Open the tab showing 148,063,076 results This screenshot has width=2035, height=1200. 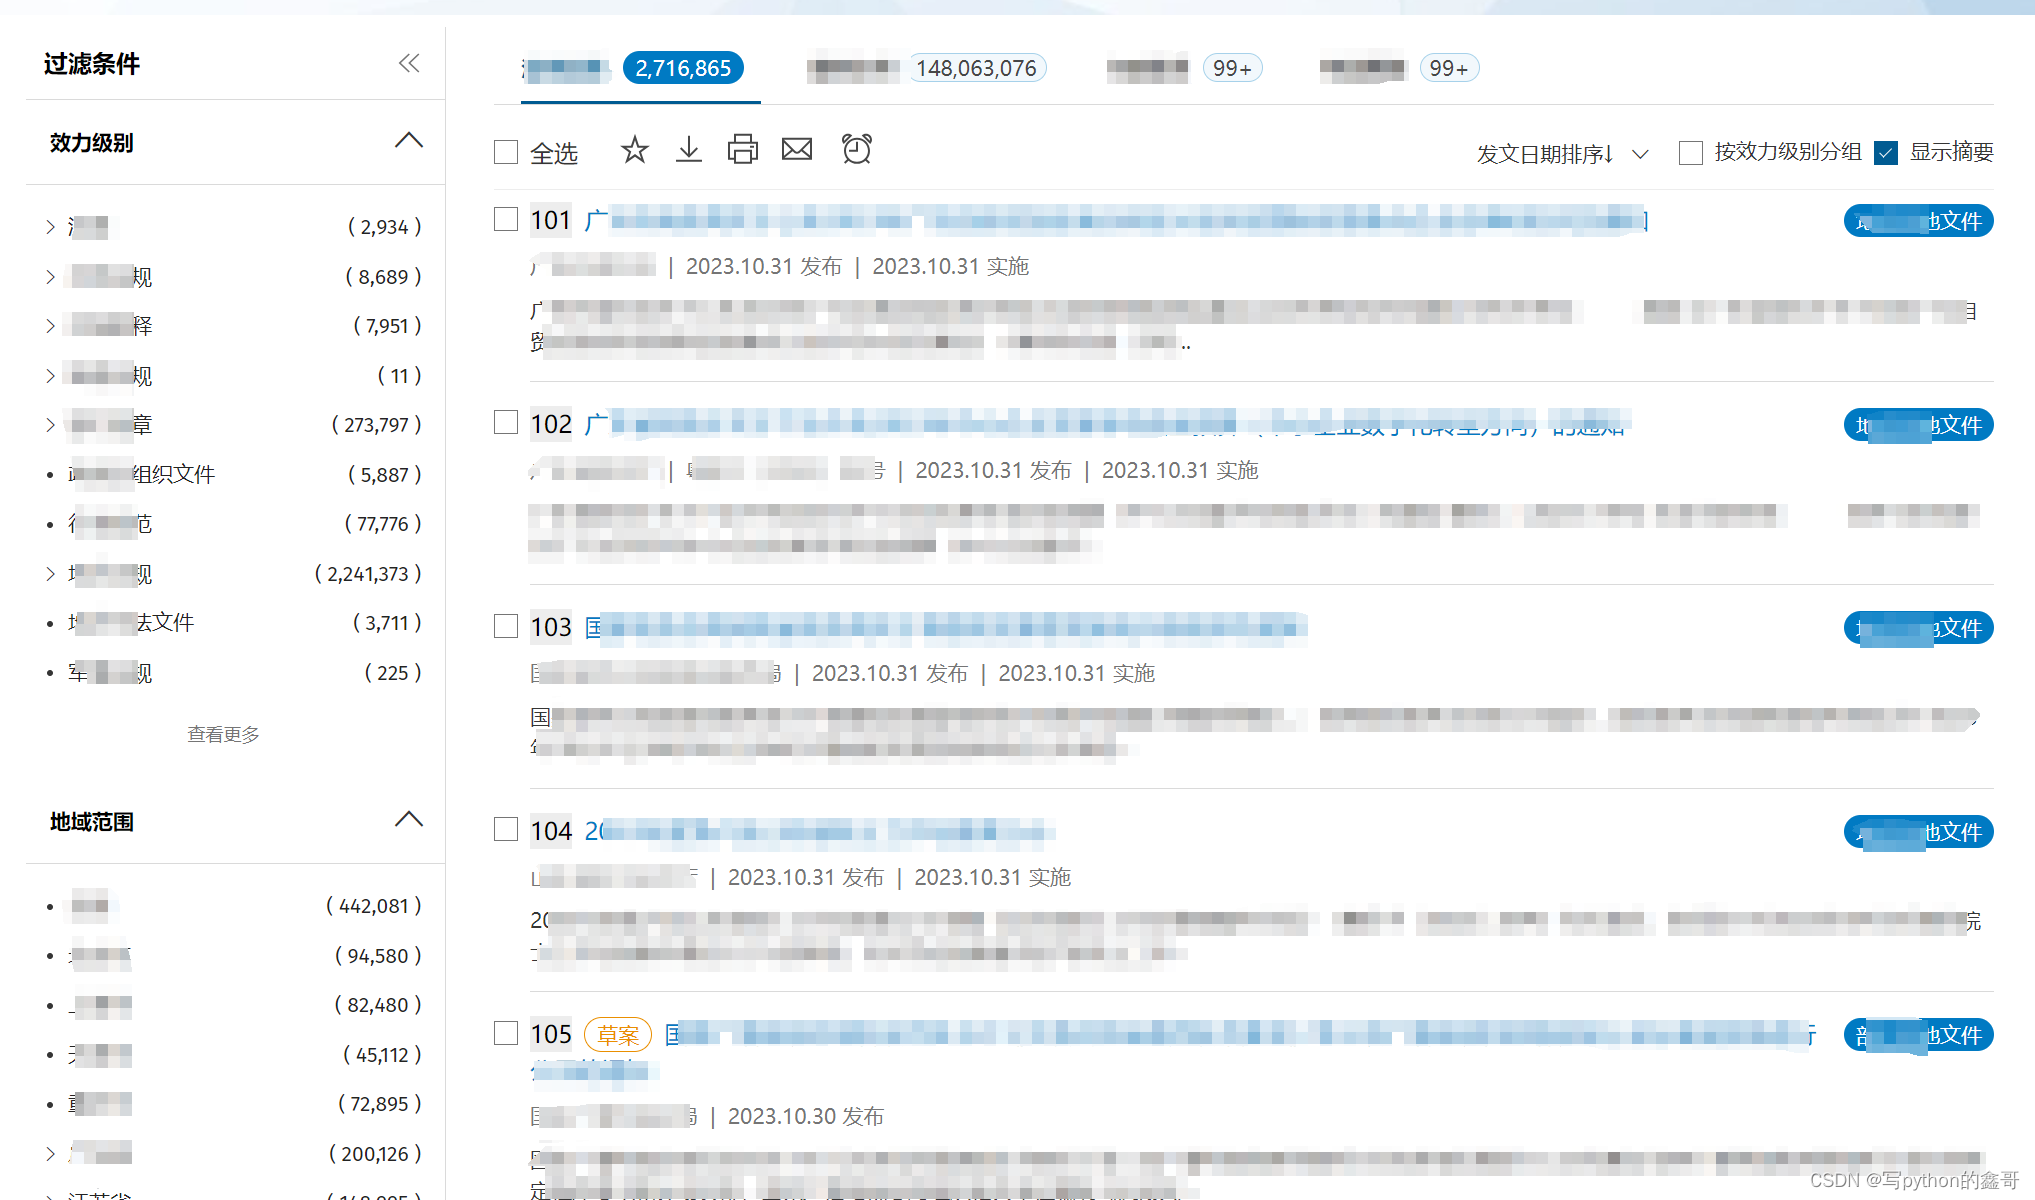(x=926, y=68)
